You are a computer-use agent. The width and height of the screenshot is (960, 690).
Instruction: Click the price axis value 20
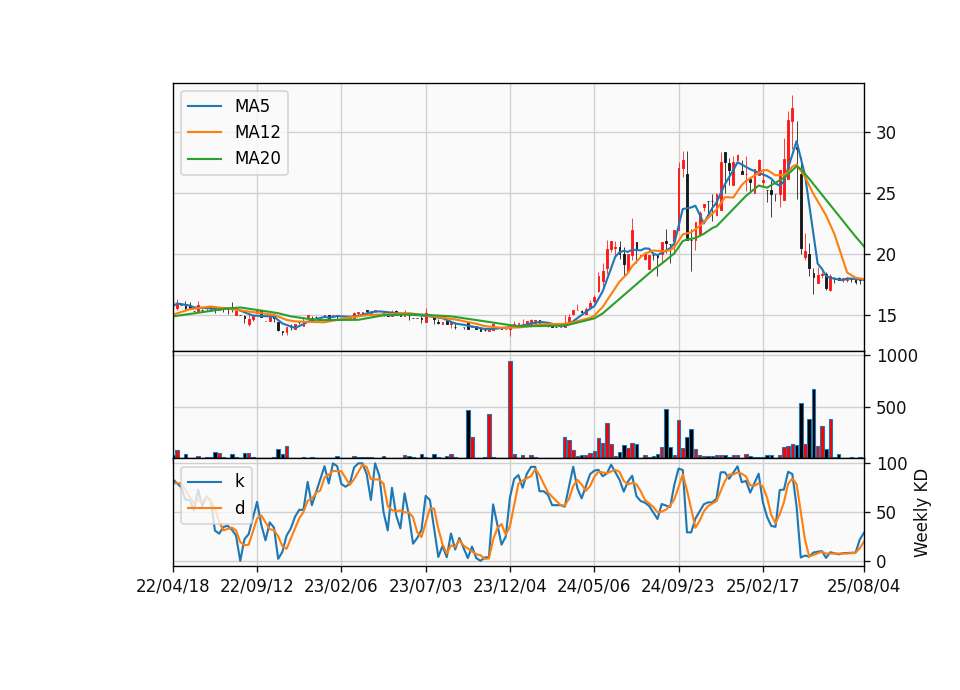886,255
